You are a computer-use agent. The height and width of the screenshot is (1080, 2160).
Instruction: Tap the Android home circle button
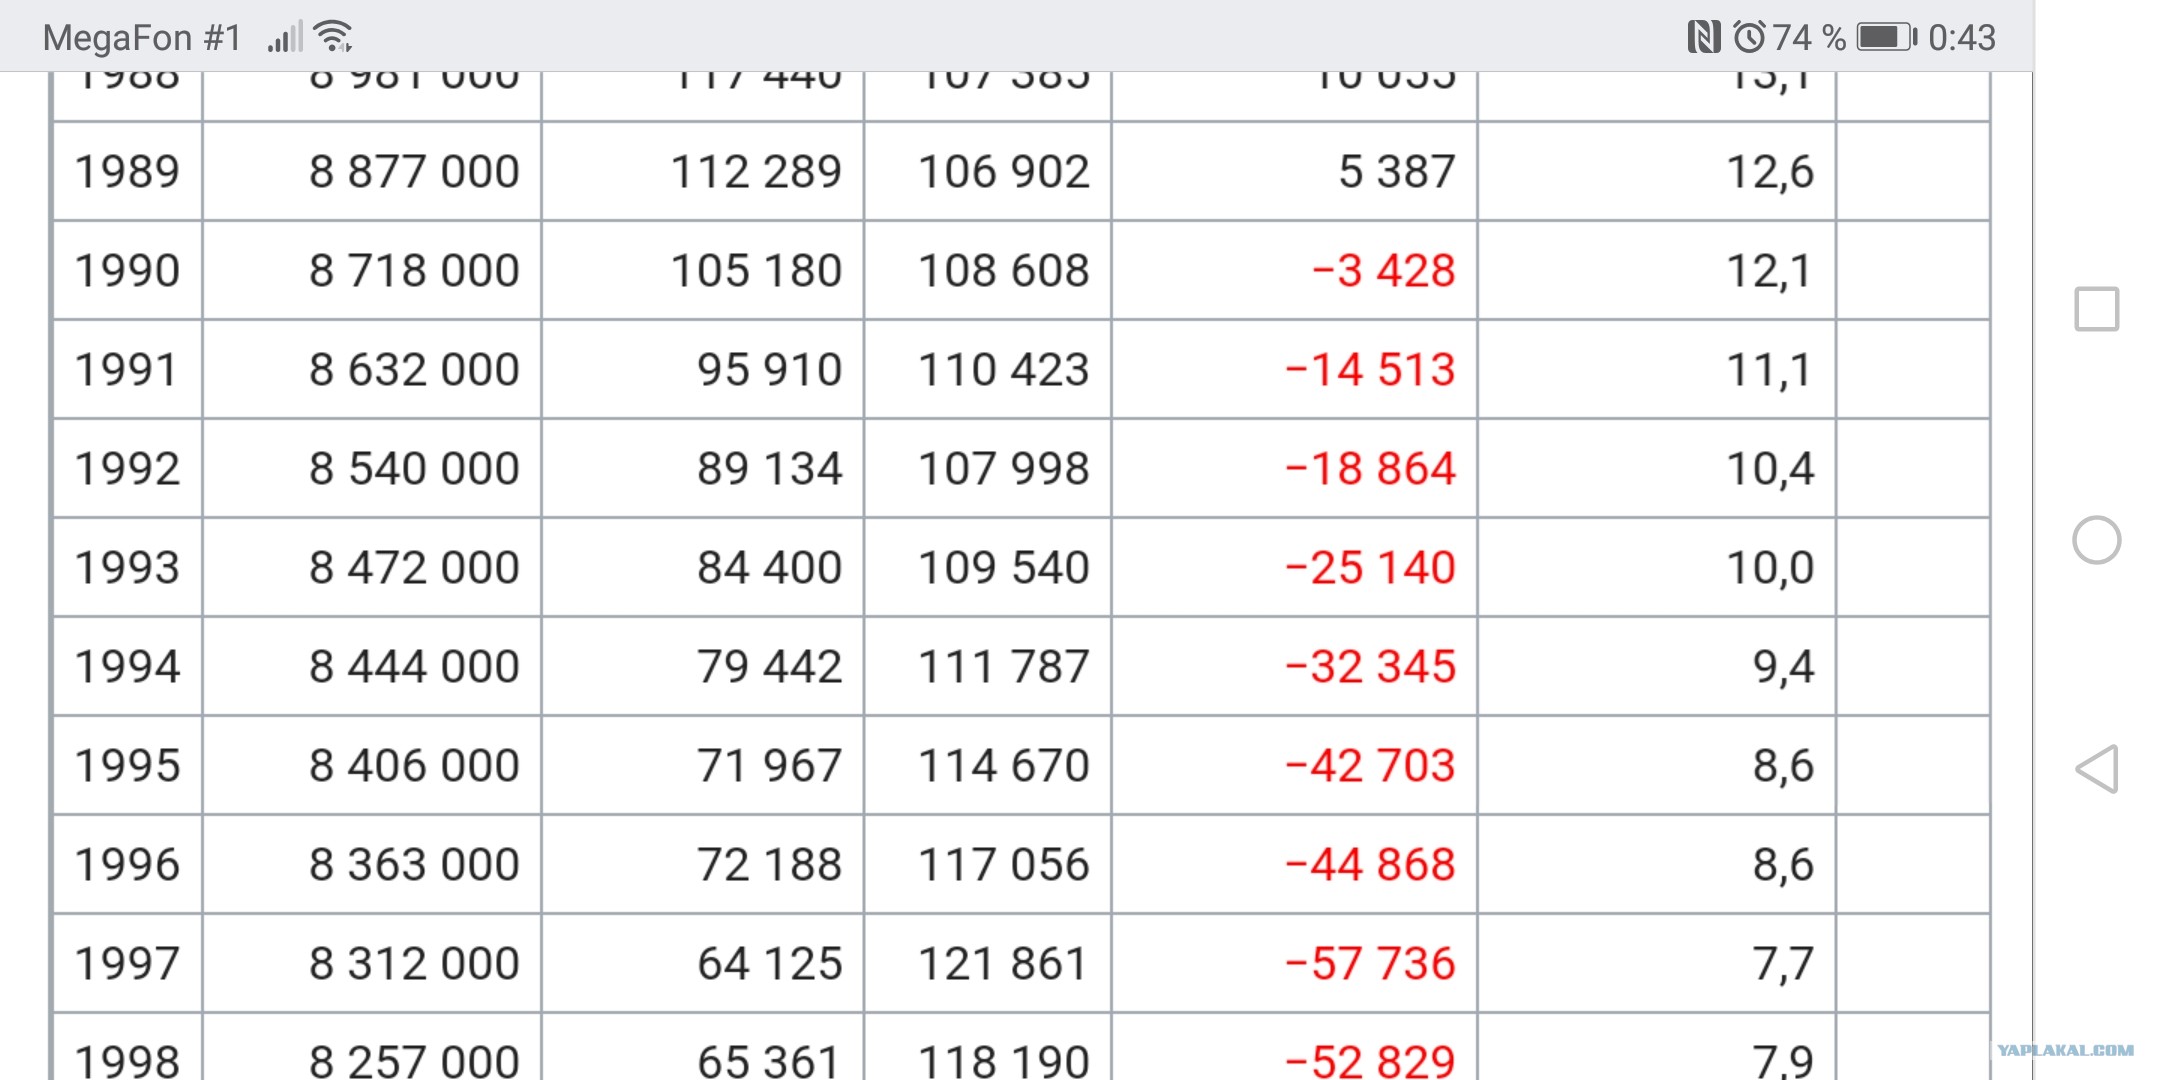point(2097,540)
